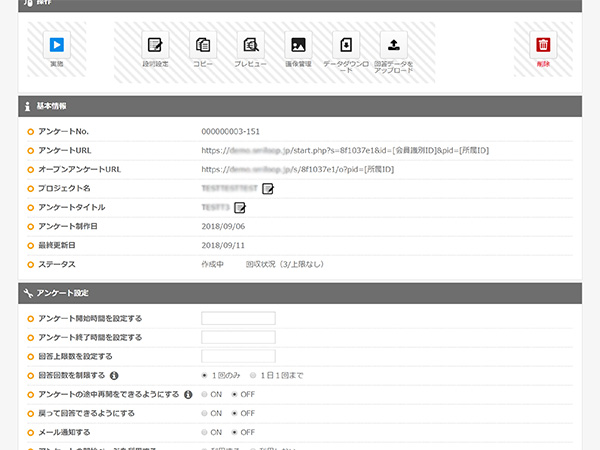Screen dimensions: 600x450
Task: Click the 回答上限数 input field
Action: [x=238, y=357]
